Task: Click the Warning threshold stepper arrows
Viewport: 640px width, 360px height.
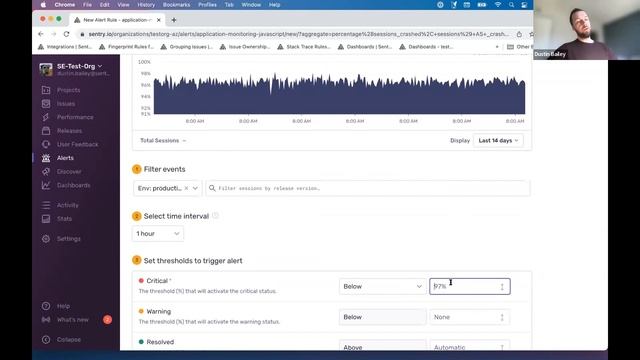Action: 502,317
